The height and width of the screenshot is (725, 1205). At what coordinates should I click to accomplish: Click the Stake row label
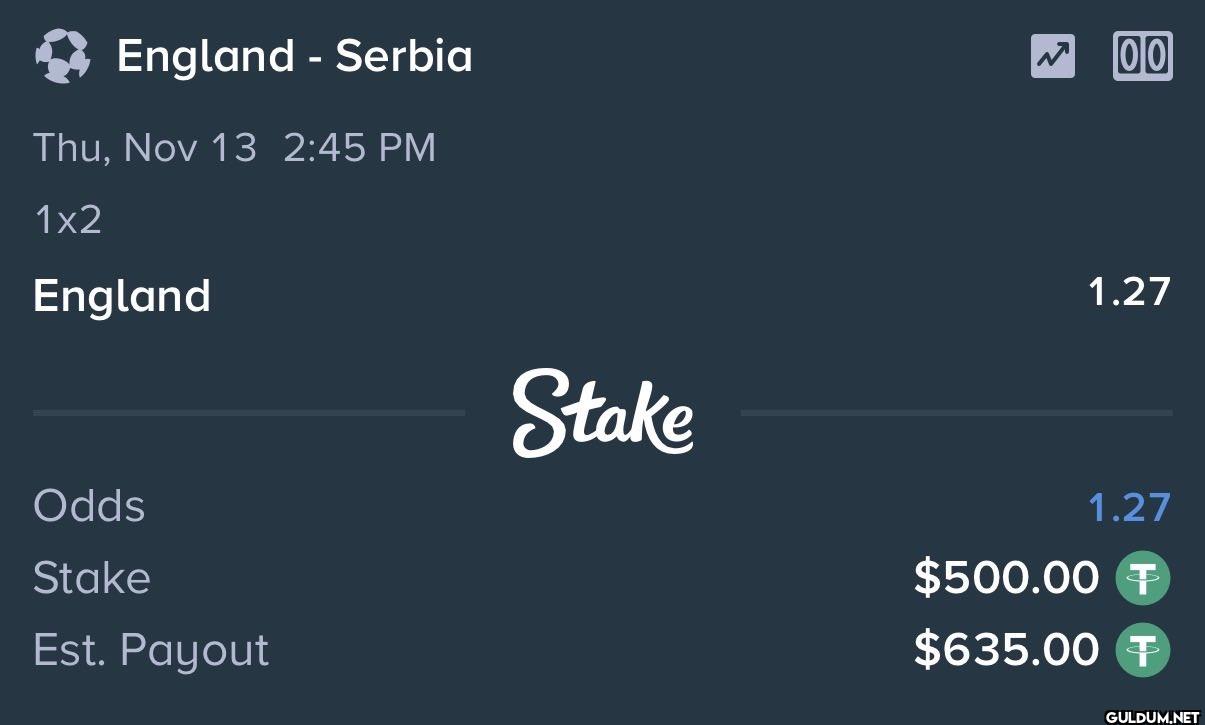[x=92, y=578]
